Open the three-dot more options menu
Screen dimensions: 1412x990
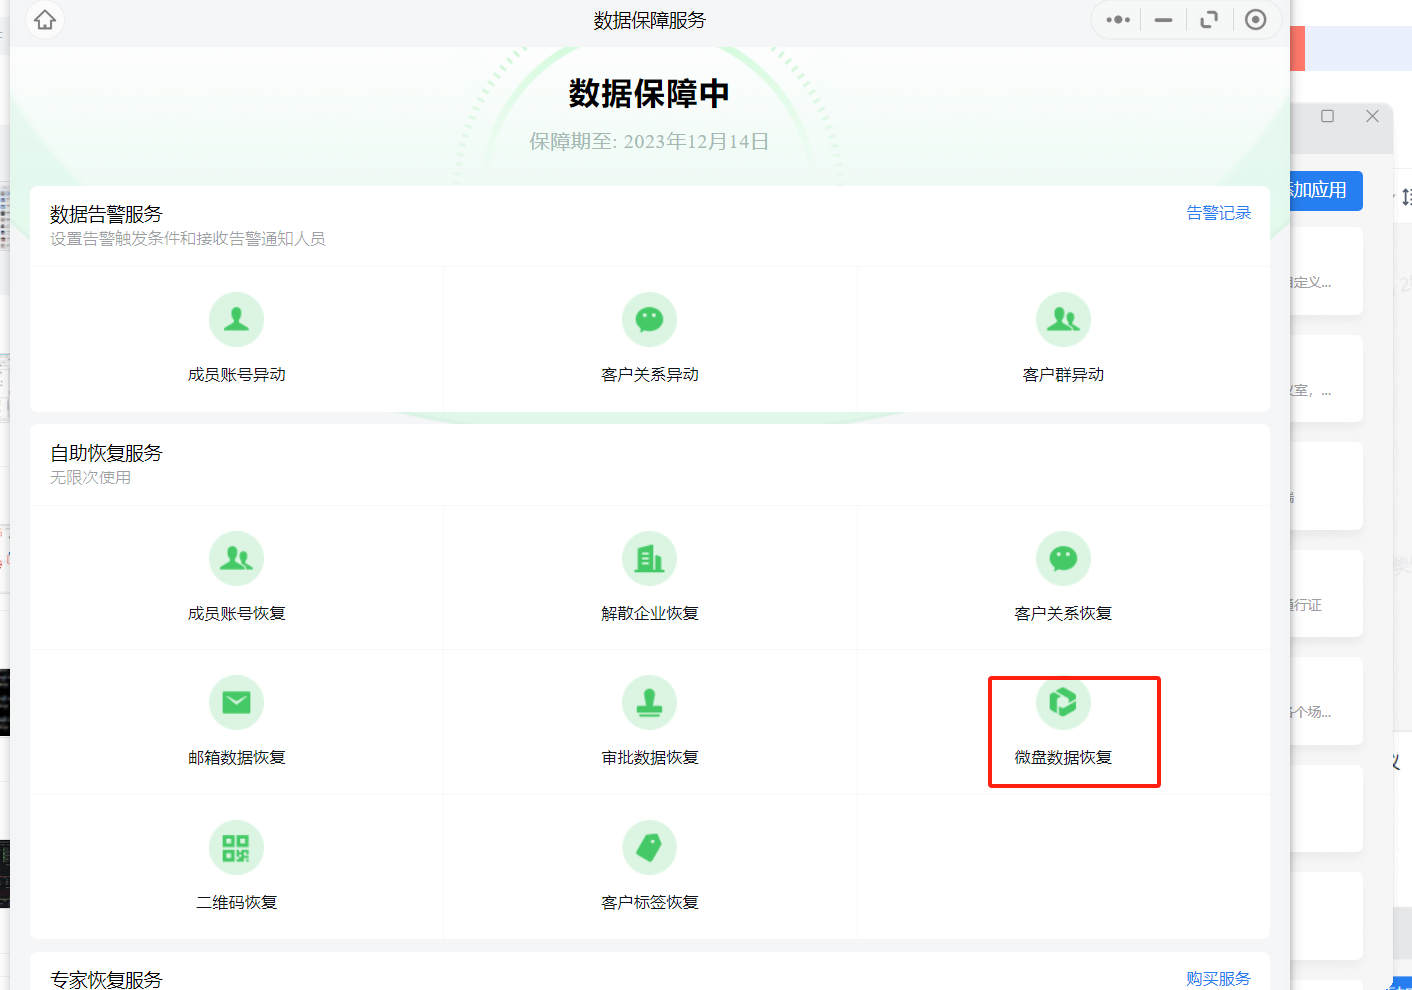click(x=1118, y=20)
